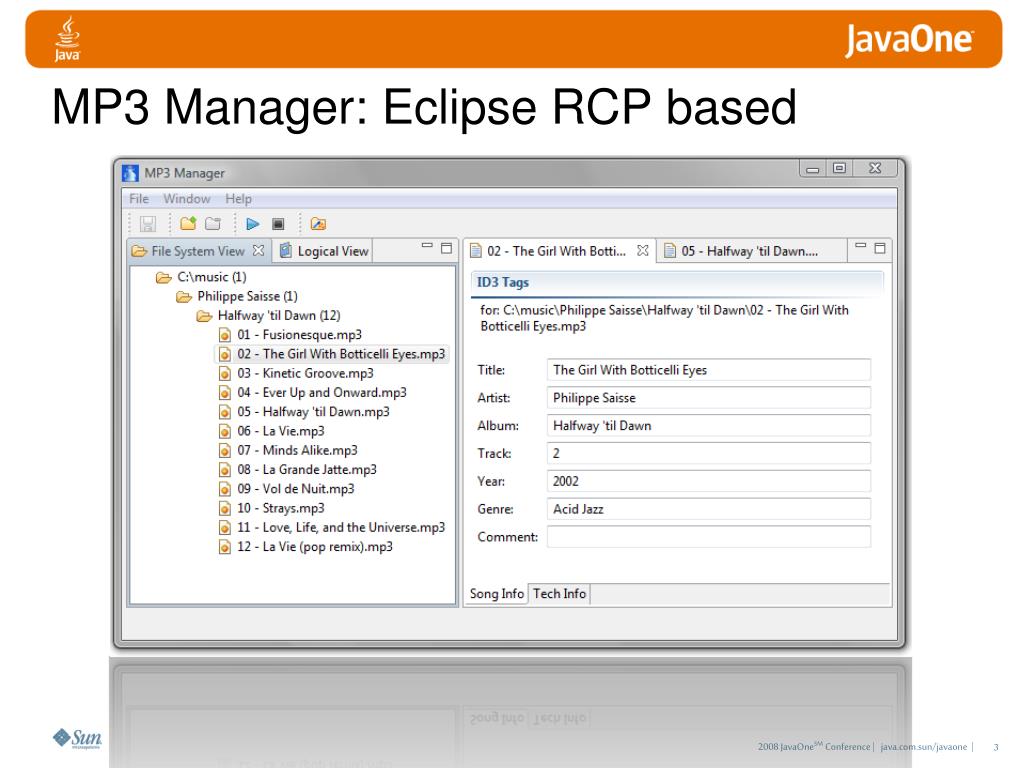1024x768 pixels.
Task: Switch to the Logical View tab
Action: (x=325, y=251)
